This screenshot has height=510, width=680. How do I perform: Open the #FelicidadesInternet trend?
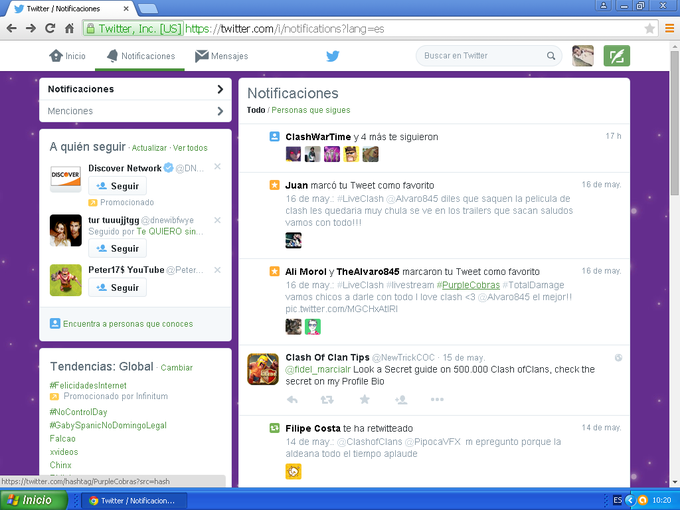click(x=88, y=386)
